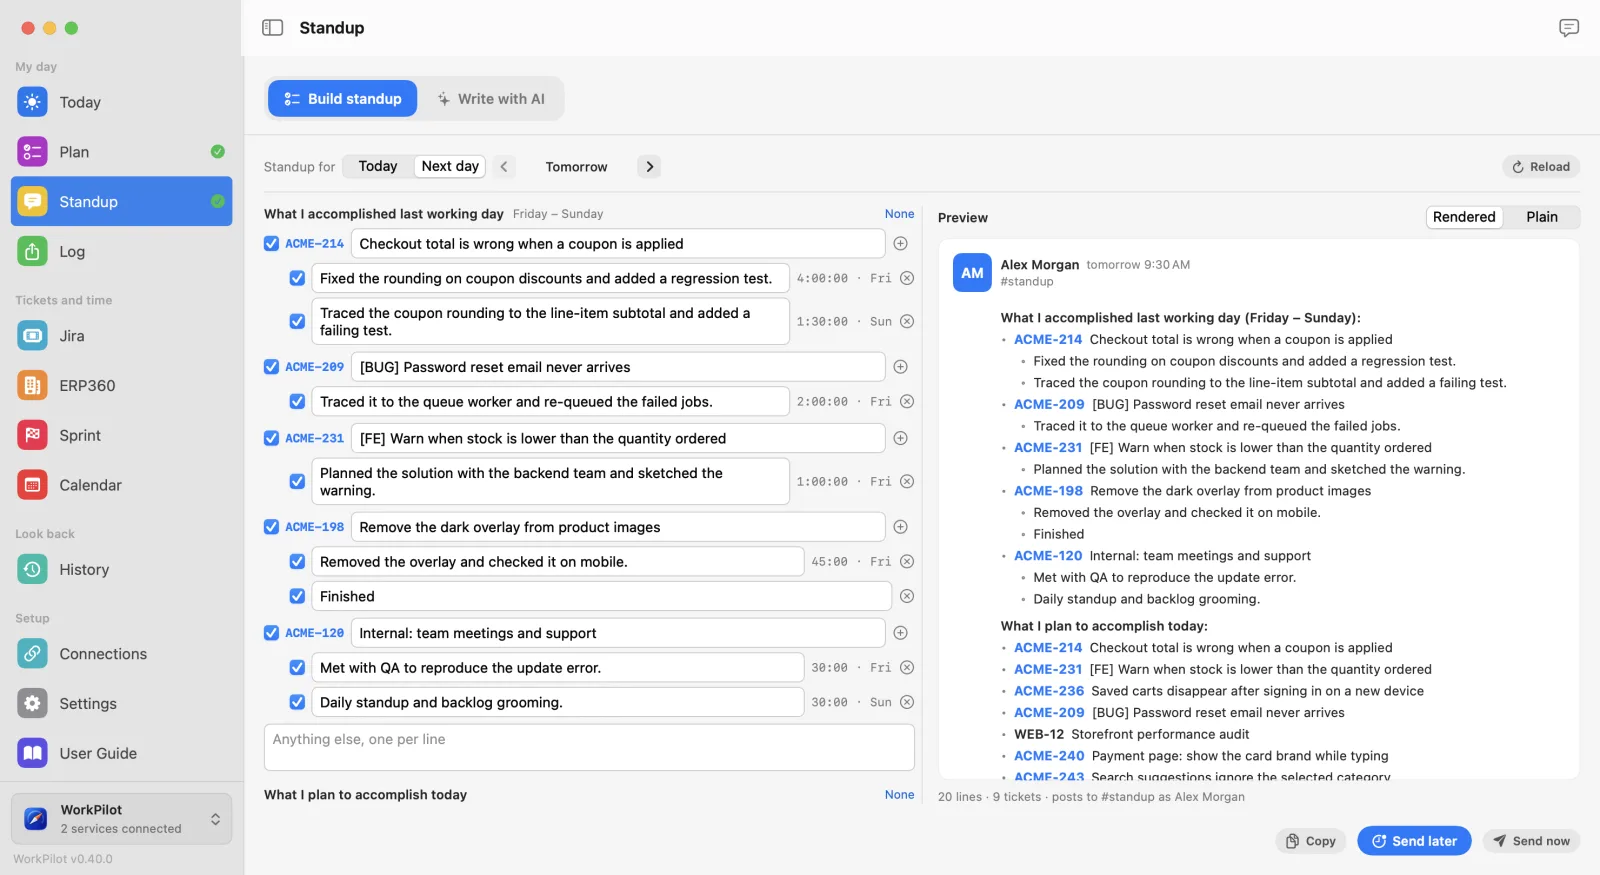The image size is (1600, 875).
Task: Click the ACME-231 ticket key label
Action: tap(314, 438)
